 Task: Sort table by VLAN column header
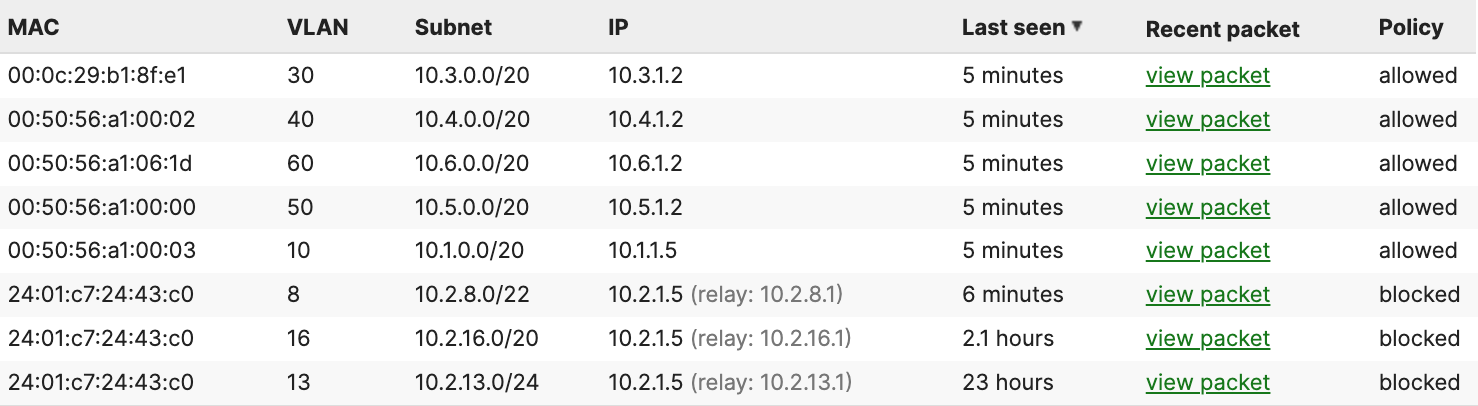click(x=317, y=27)
